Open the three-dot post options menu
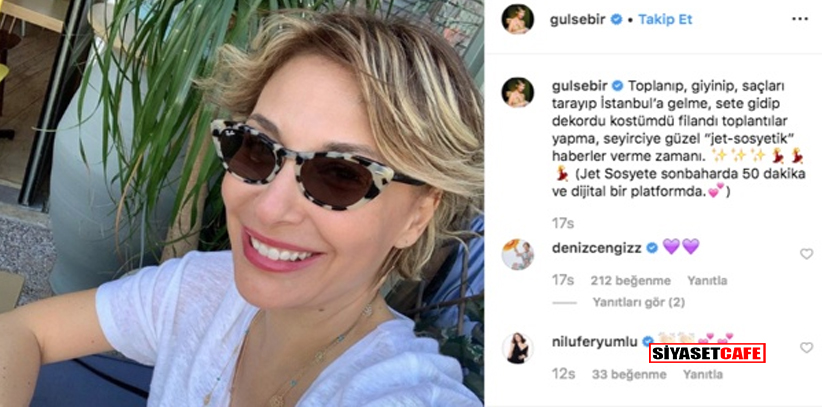Screen dimensions: 822x407 pyautogui.click(x=799, y=19)
